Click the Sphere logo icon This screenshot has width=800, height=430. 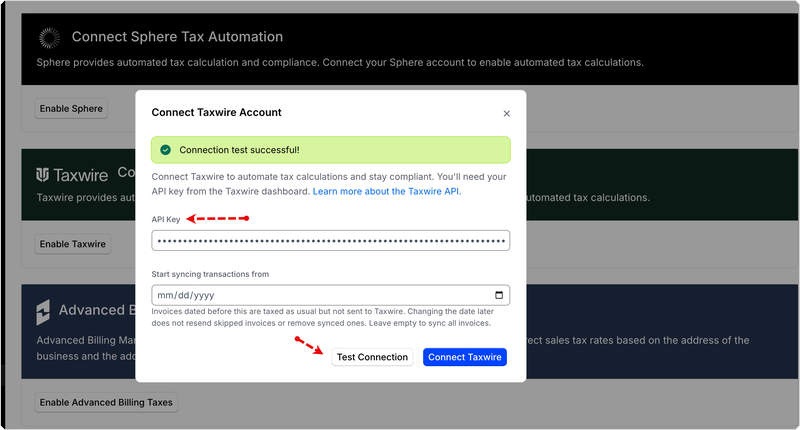[x=49, y=38]
